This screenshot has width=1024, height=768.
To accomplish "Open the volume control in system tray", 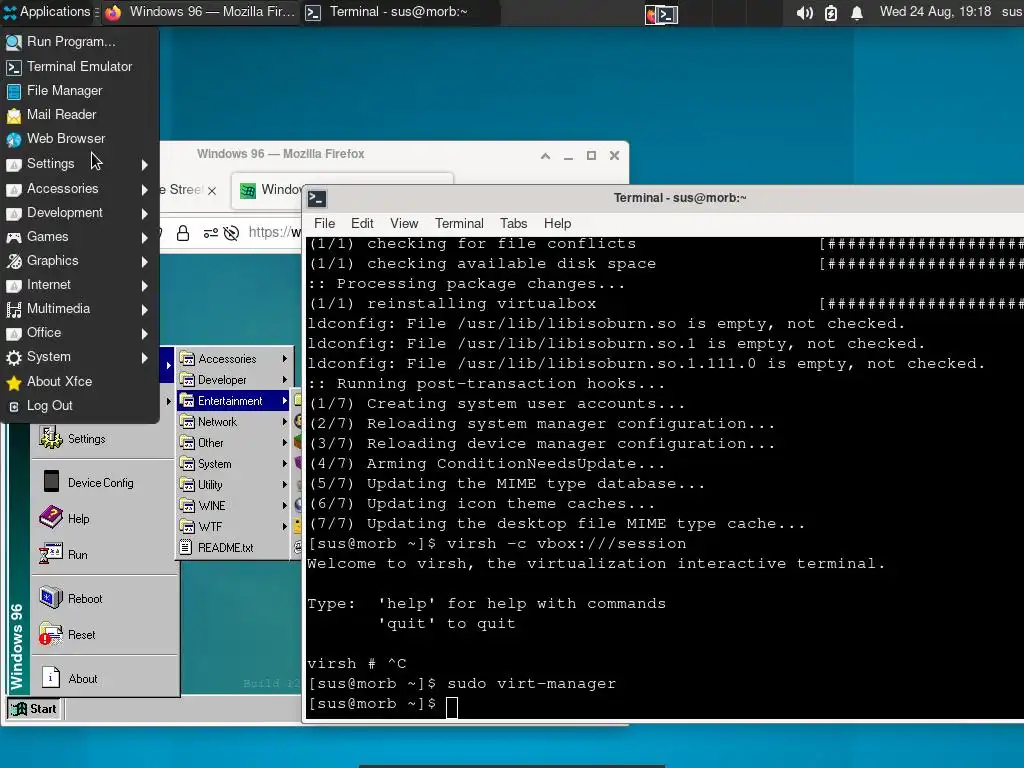I will tap(805, 13).
